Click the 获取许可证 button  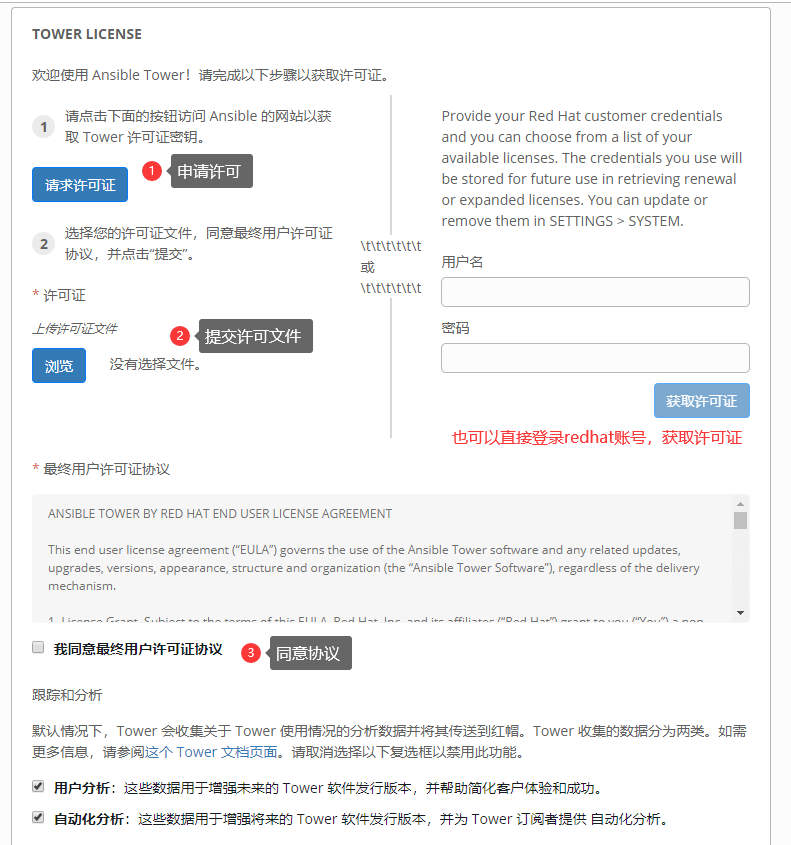[x=702, y=400]
